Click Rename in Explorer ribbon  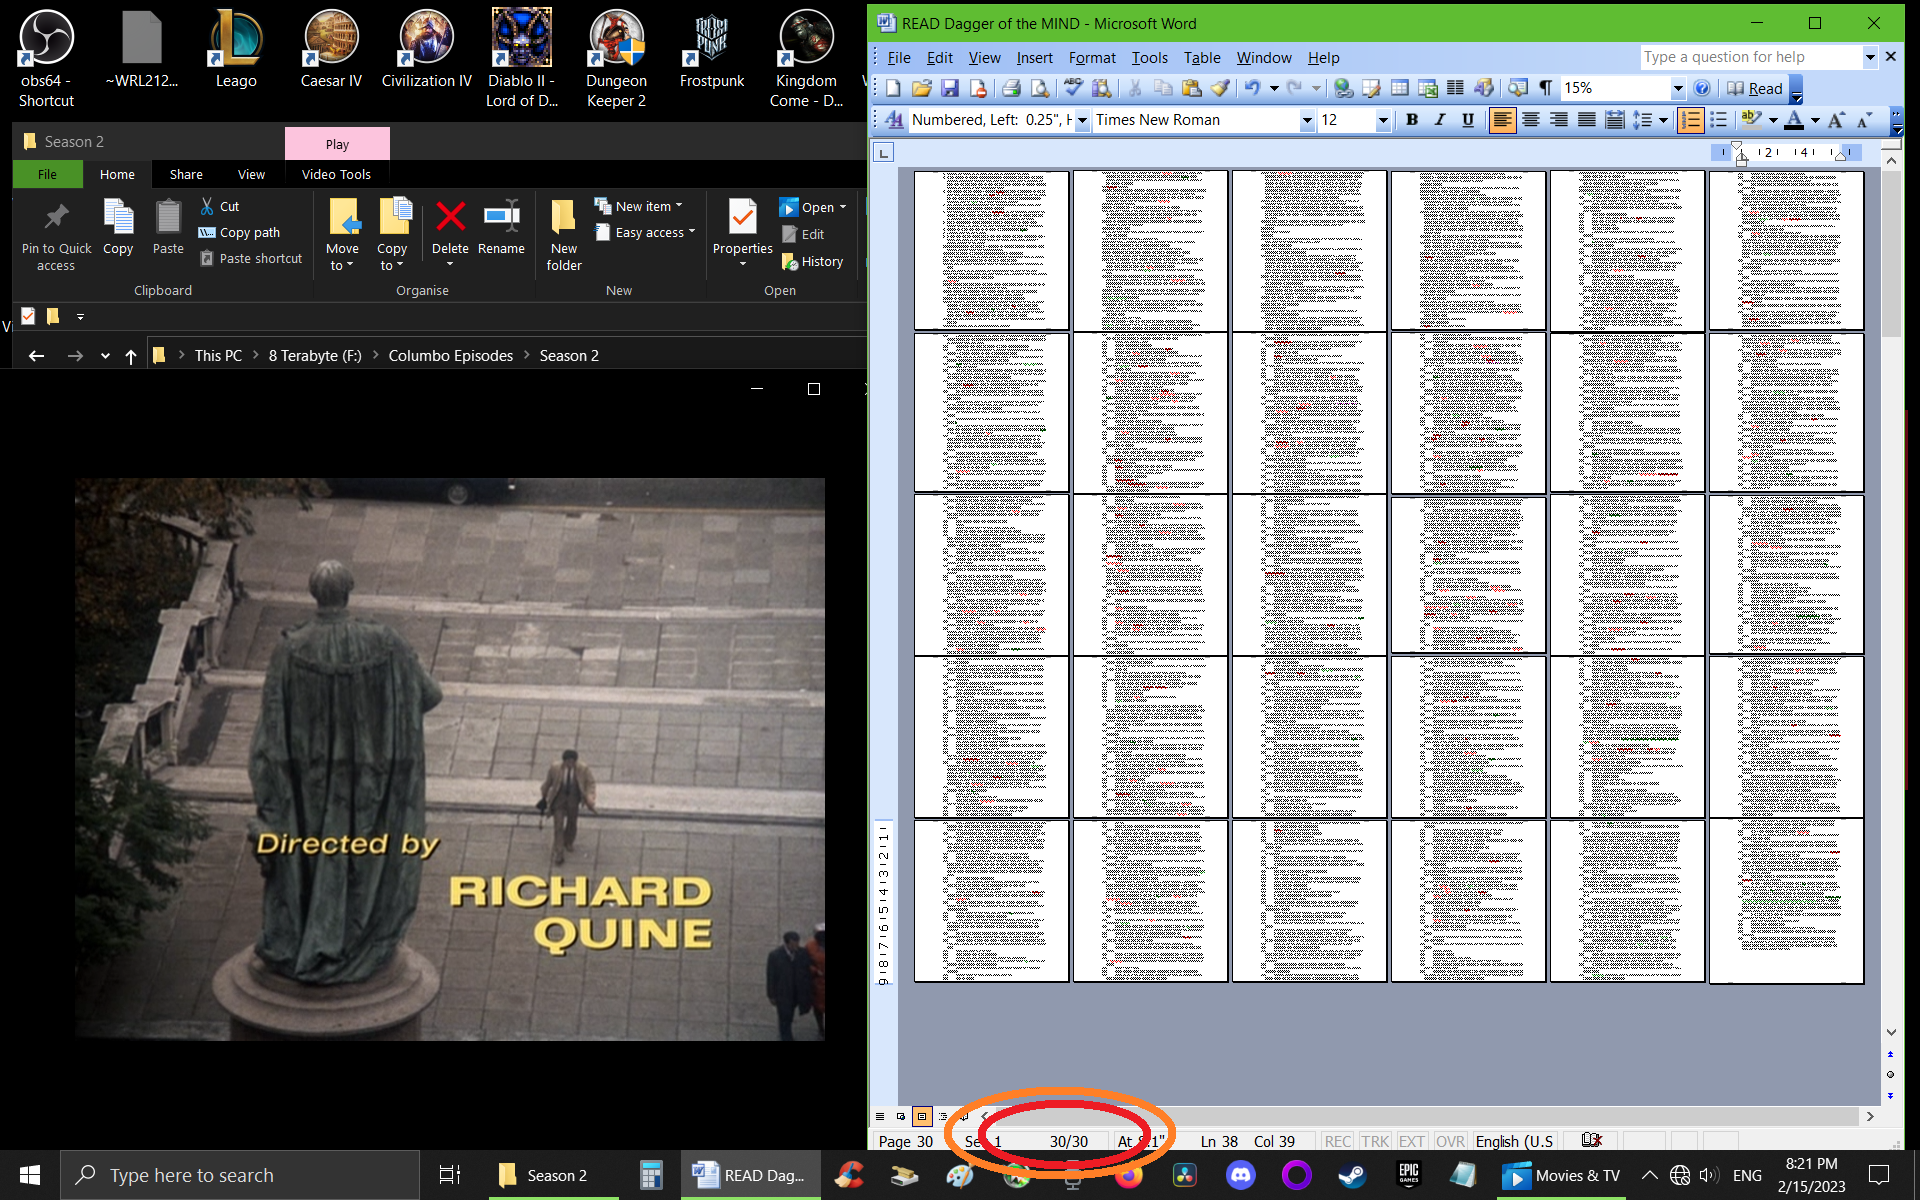[x=501, y=227]
